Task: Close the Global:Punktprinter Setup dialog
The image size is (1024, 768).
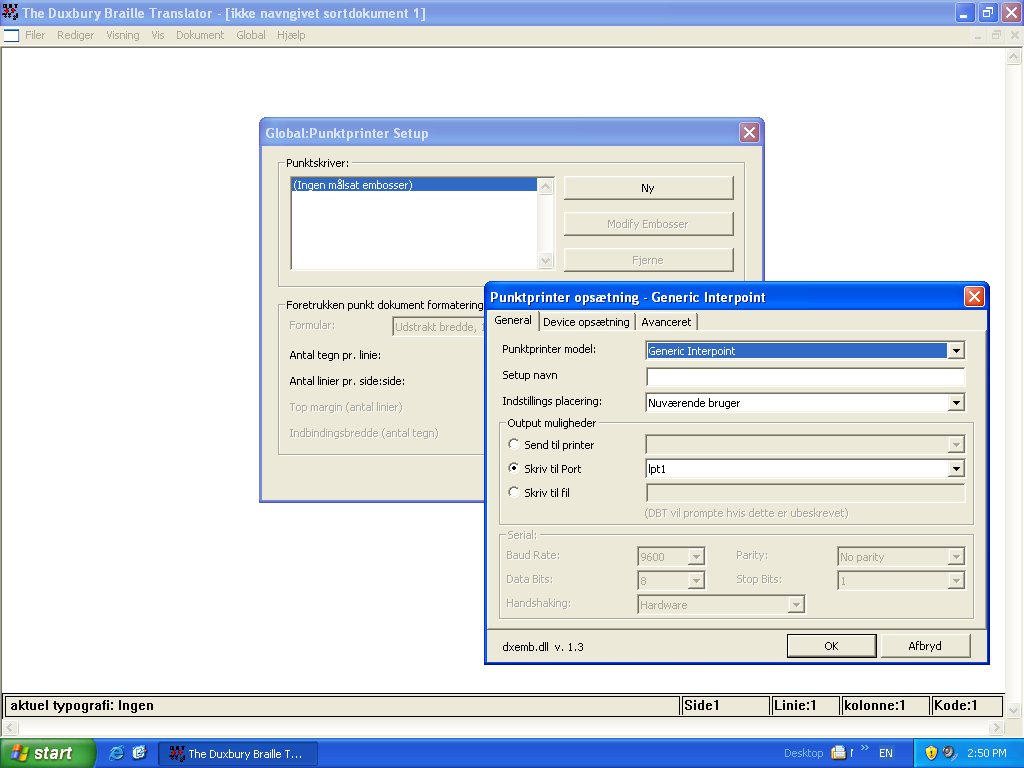Action: coord(749,133)
